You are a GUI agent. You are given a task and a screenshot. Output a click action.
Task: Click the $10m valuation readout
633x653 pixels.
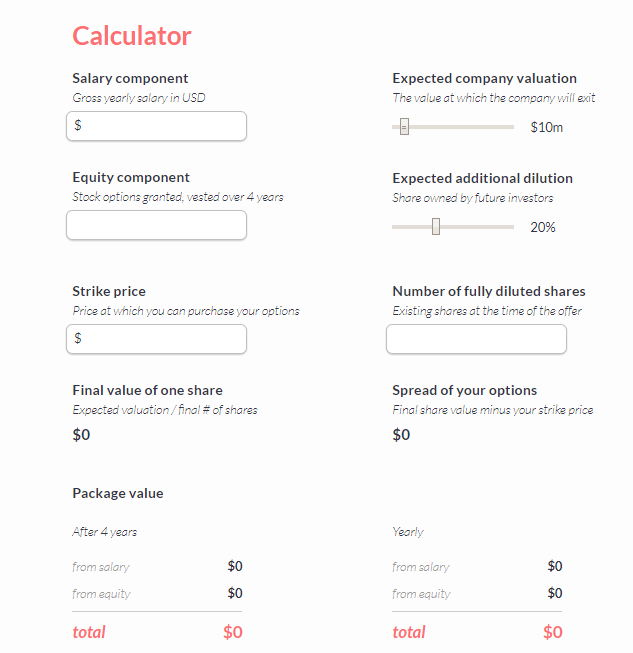(x=547, y=127)
